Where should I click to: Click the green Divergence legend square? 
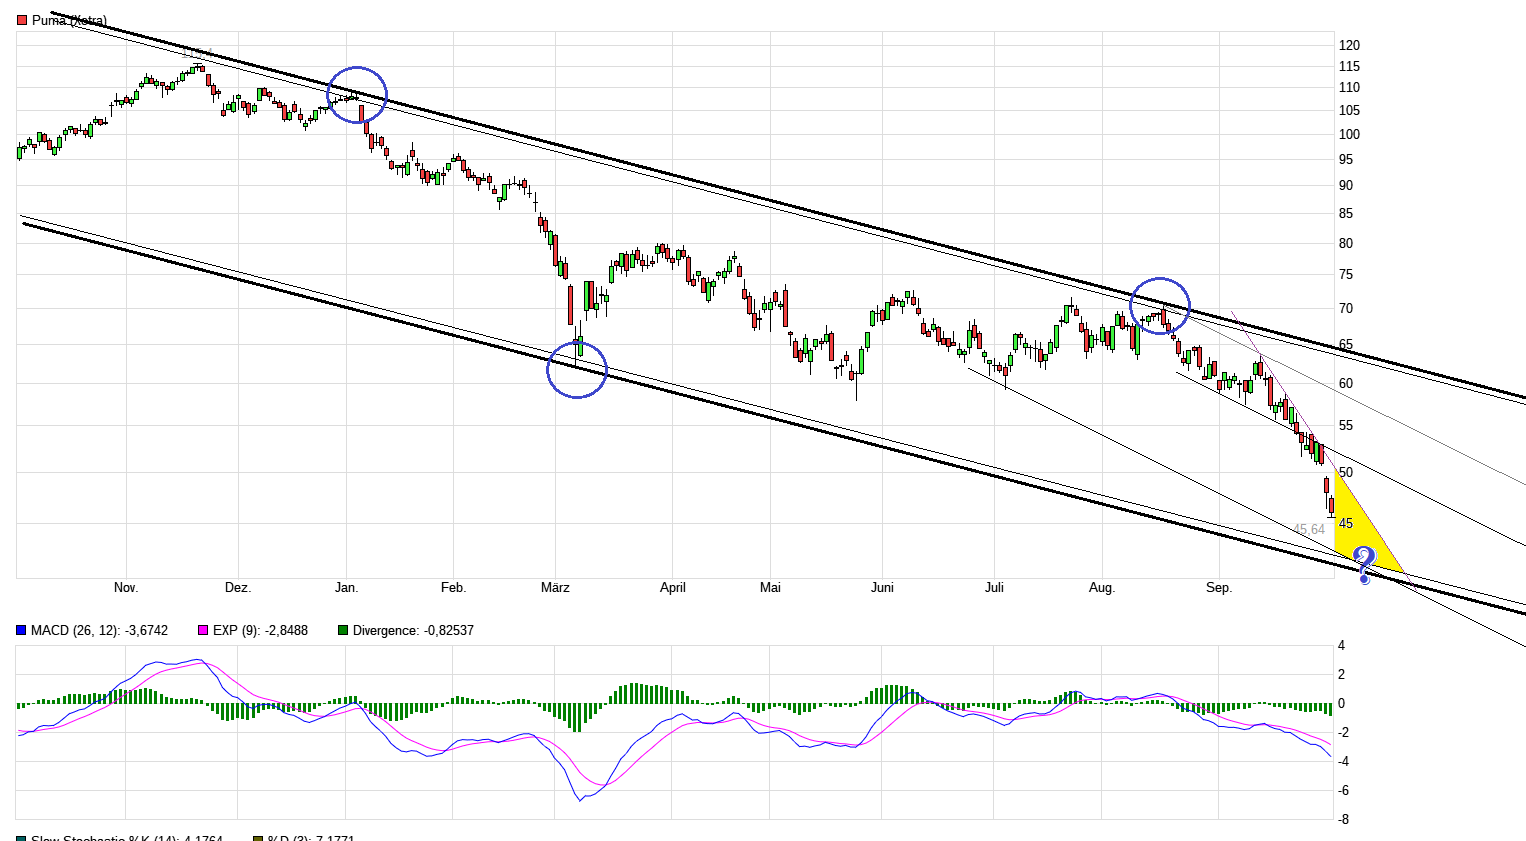(x=342, y=630)
